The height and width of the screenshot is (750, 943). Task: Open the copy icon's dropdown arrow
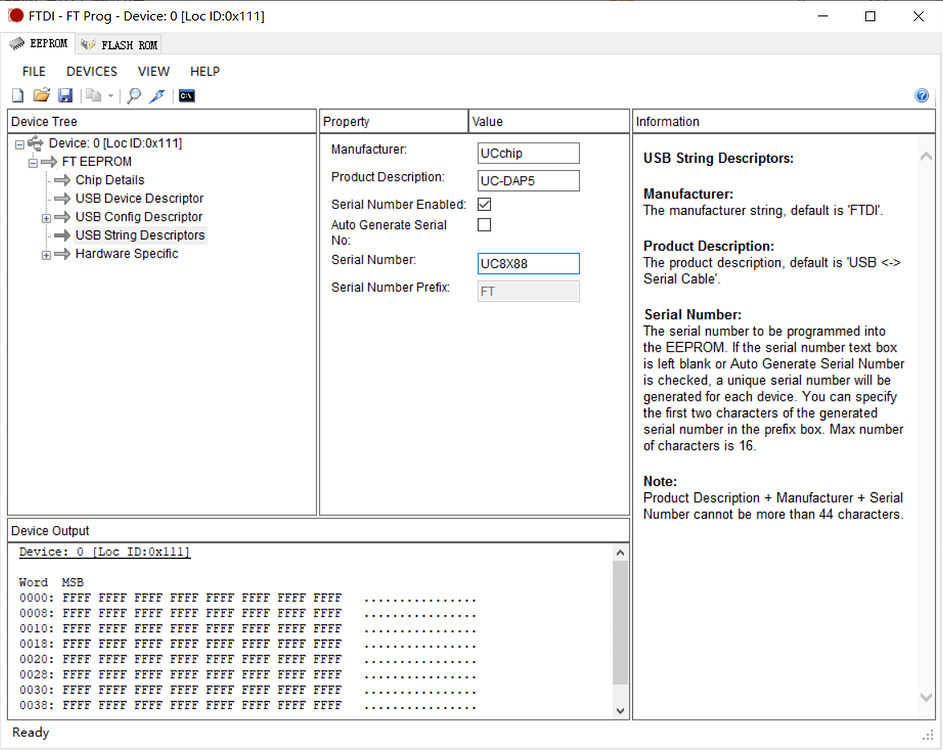110,97
